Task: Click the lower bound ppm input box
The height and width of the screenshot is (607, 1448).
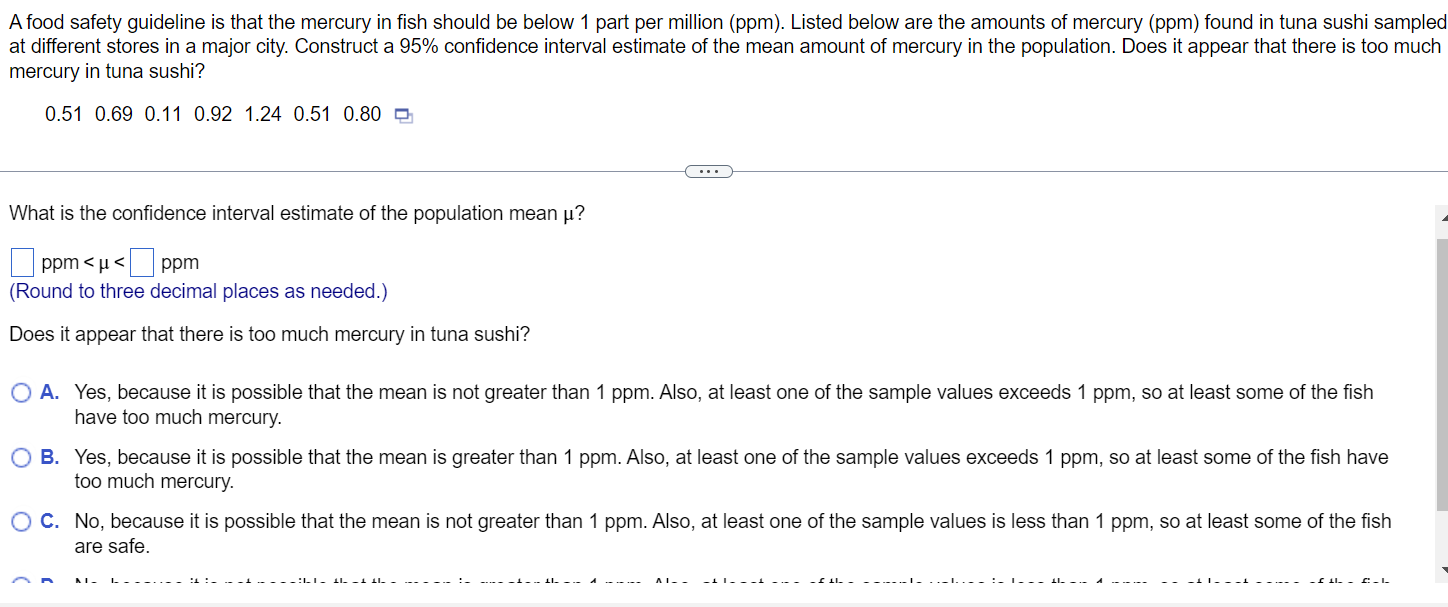Action: (23, 263)
